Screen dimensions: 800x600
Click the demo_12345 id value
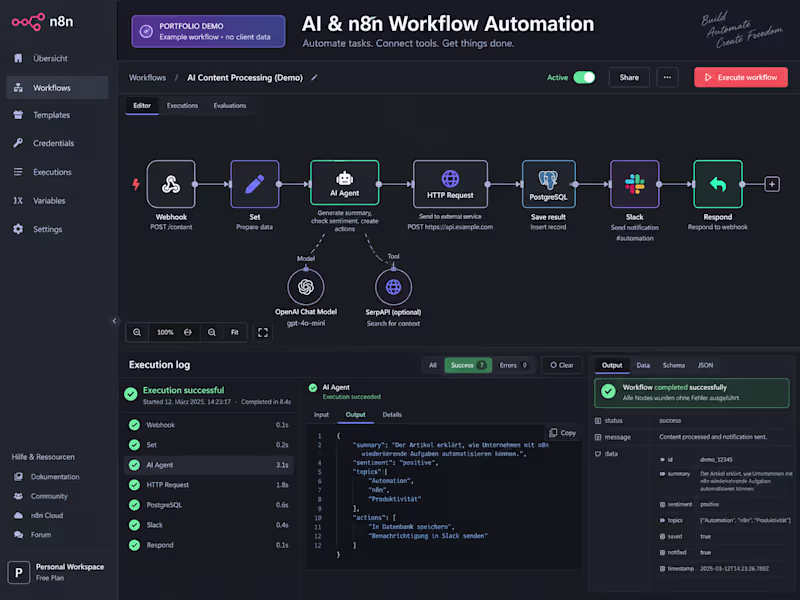(716, 460)
